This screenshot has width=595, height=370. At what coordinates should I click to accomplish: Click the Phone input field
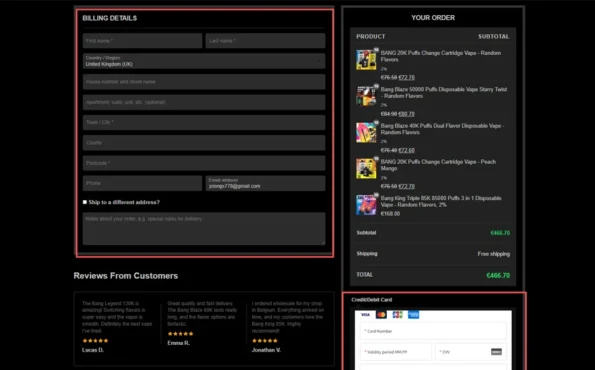pyautogui.click(x=142, y=183)
